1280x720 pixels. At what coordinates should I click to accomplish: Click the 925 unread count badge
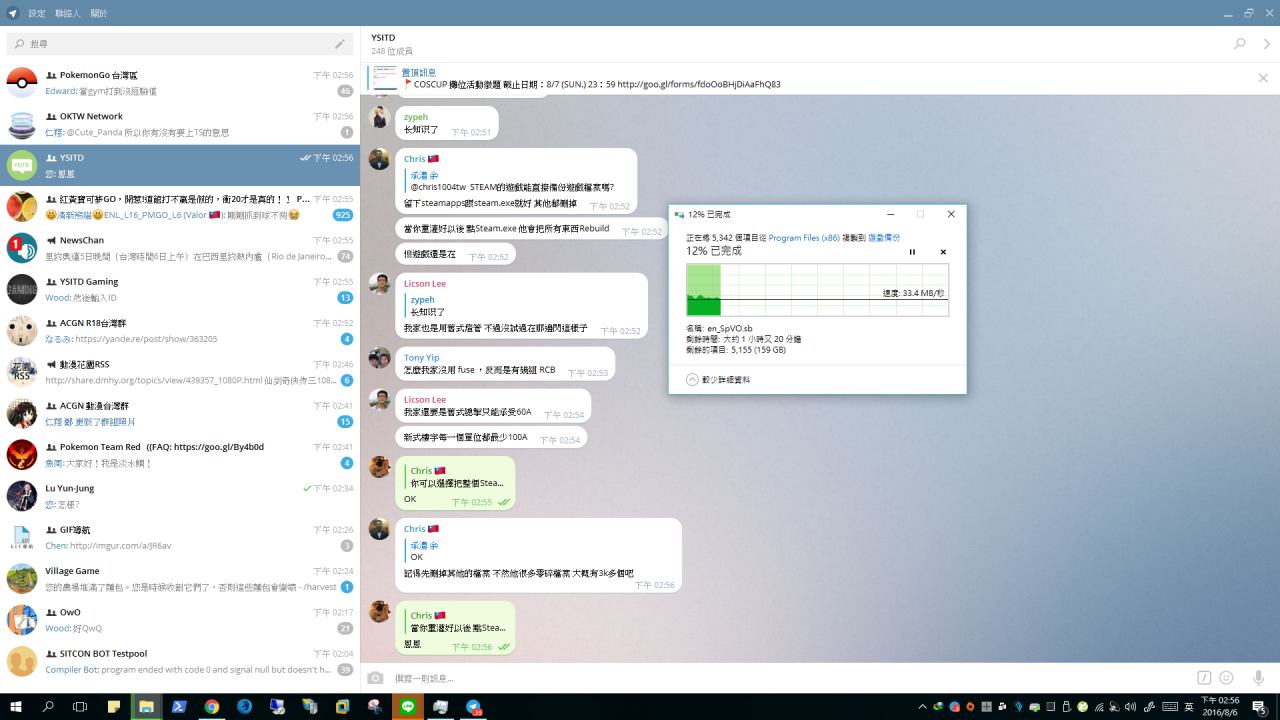[x=343, y=215]
